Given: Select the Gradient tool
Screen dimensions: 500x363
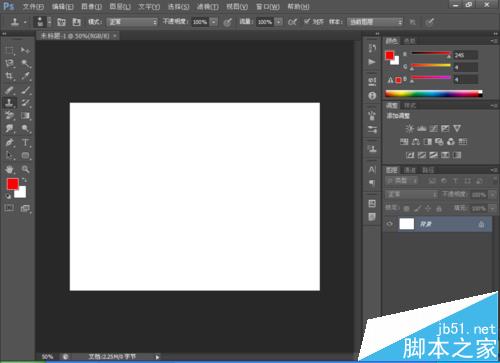Looking at the screenshot, I should tap(25, 116).
